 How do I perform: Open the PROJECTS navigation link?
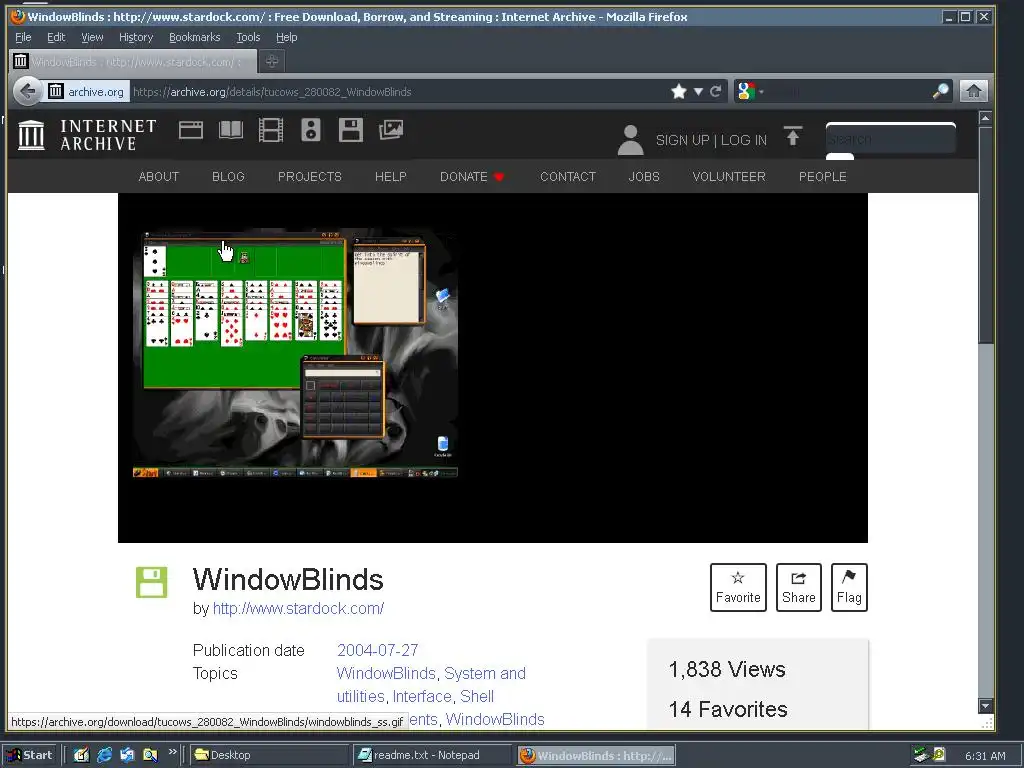click(310, 177)
